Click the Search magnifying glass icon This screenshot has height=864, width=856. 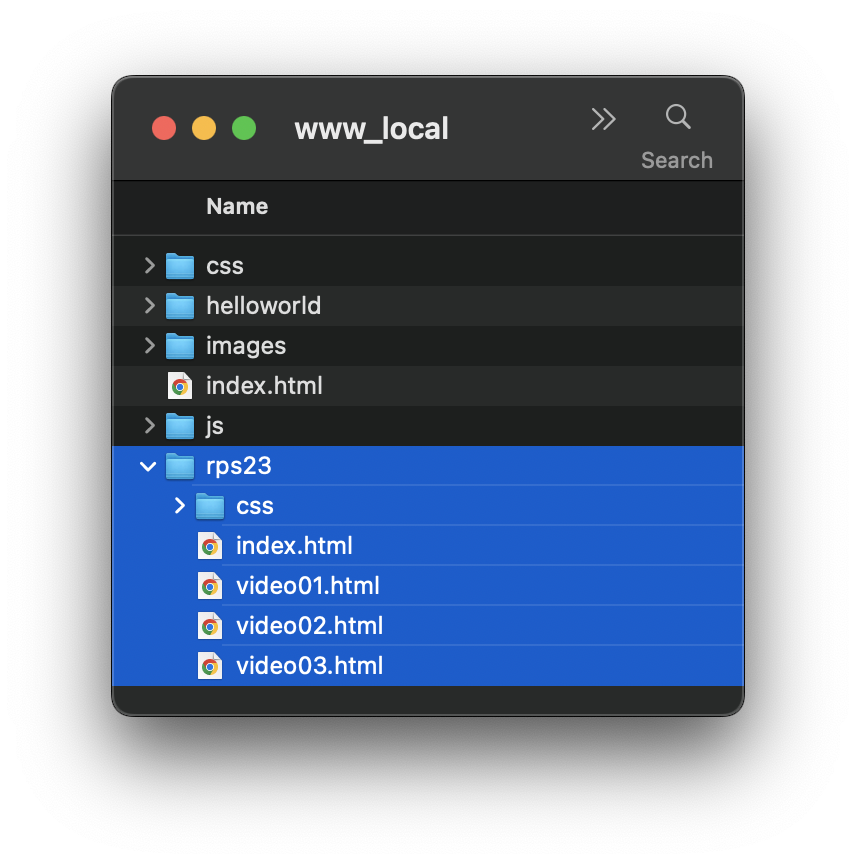pyautogui.click(x=678, y=118)
